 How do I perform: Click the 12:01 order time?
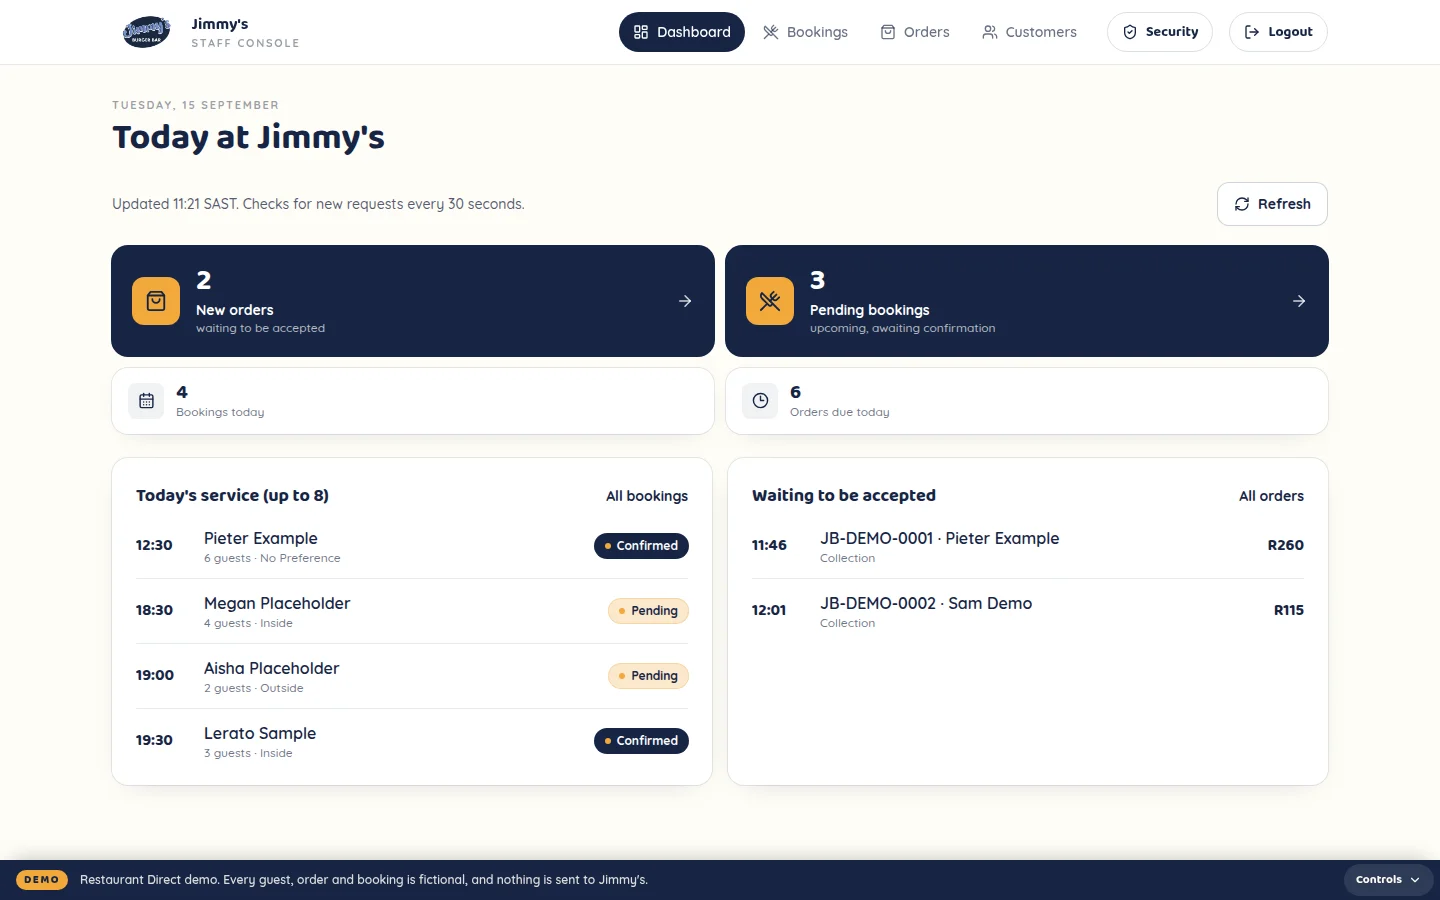pos(769,610)
